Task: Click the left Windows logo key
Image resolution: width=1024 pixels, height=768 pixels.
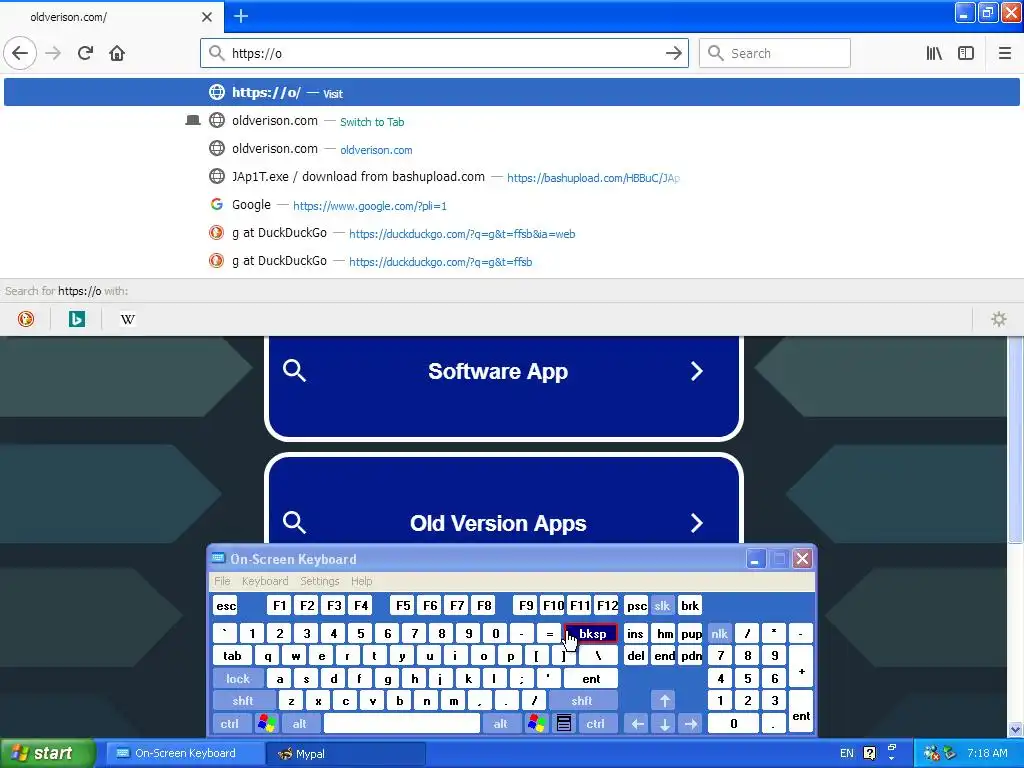Action: point(266,724)
